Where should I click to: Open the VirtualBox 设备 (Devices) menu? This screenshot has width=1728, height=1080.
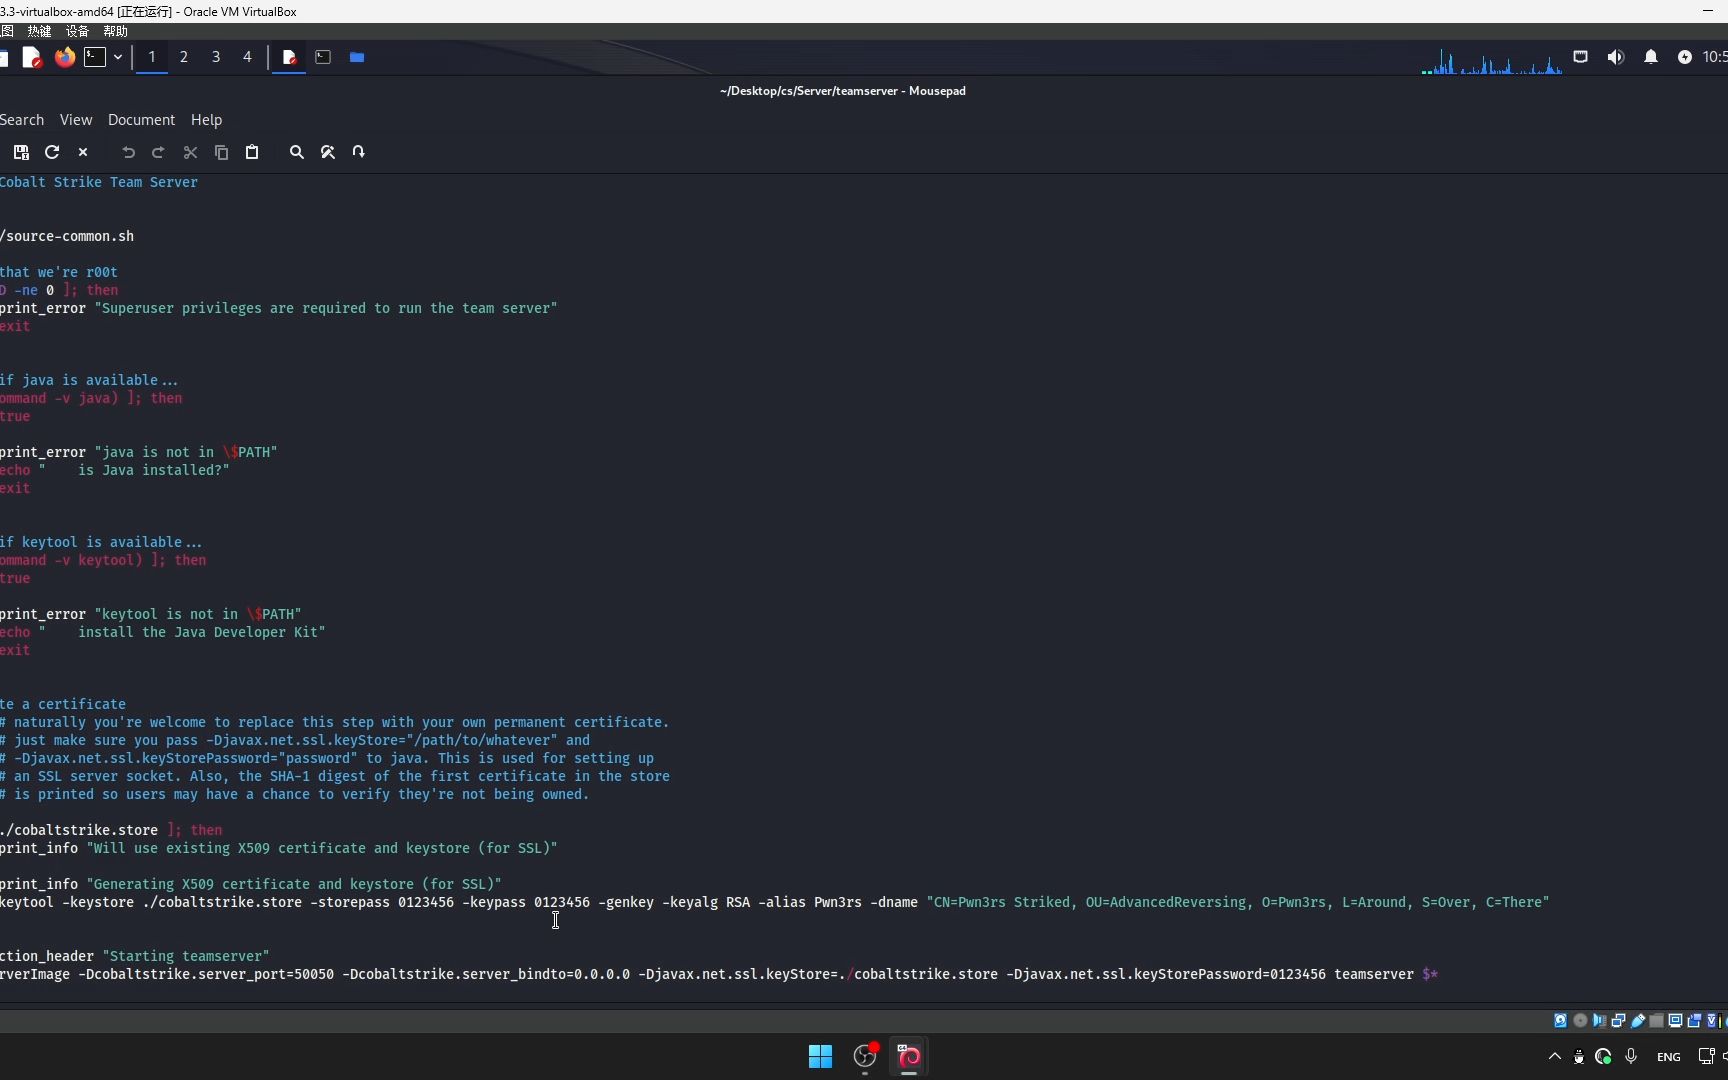[x=77, y=31]
